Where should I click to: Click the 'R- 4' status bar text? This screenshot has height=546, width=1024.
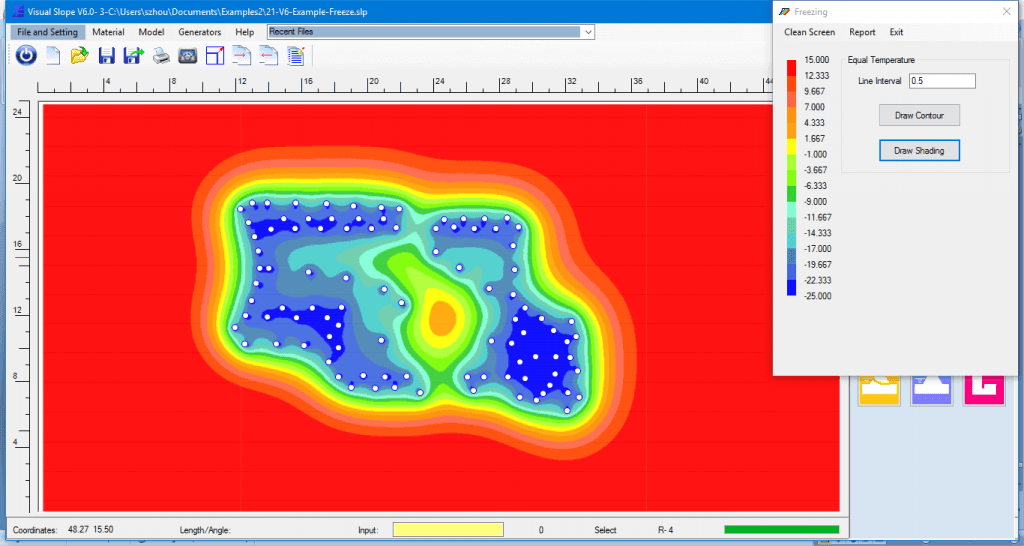[665, 530]
